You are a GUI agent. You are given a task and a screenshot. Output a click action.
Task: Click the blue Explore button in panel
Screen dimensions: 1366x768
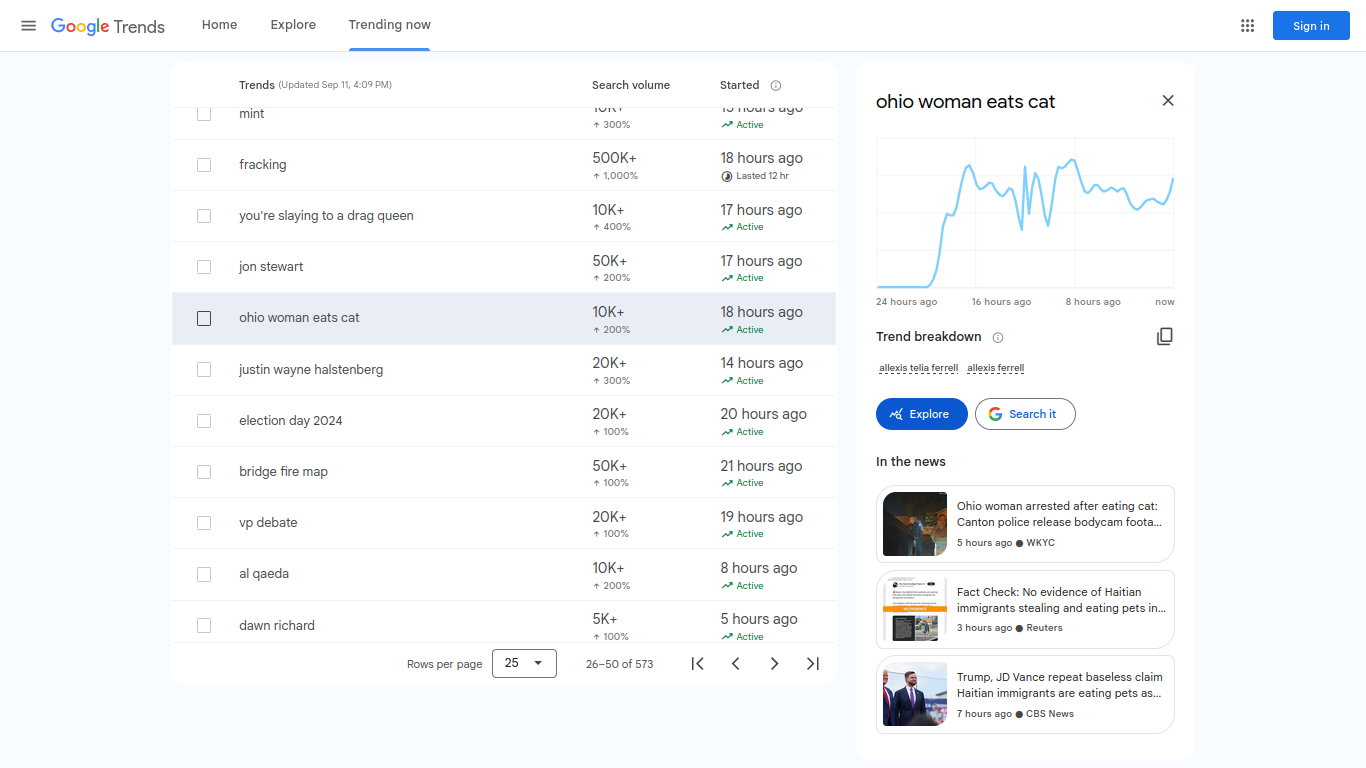[x=921, y=414]
